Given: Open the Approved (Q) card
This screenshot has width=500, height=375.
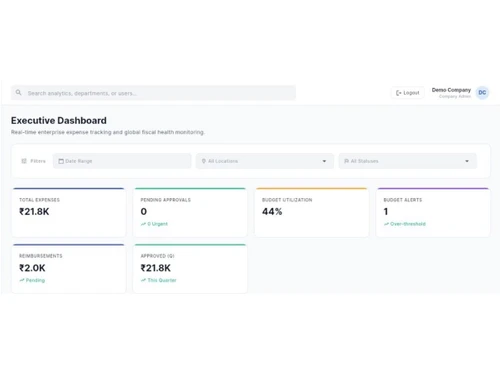Looking at the screenshot, I should point(190,269).
